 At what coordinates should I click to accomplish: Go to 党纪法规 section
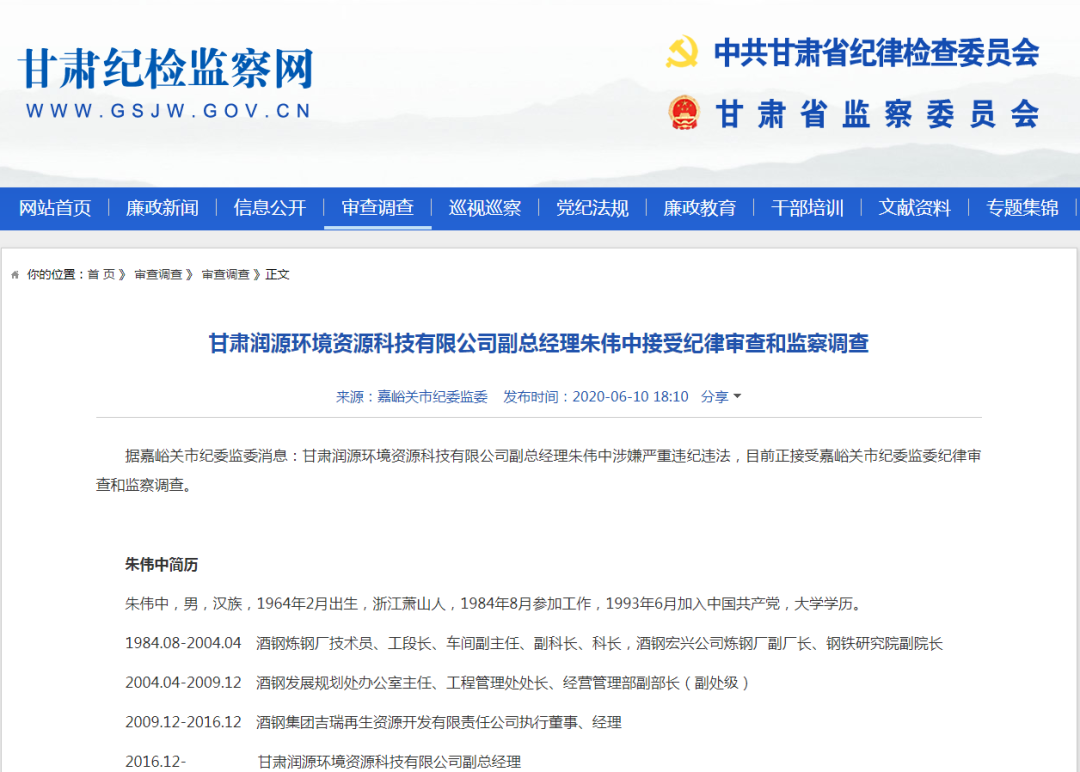click(592, 208)
